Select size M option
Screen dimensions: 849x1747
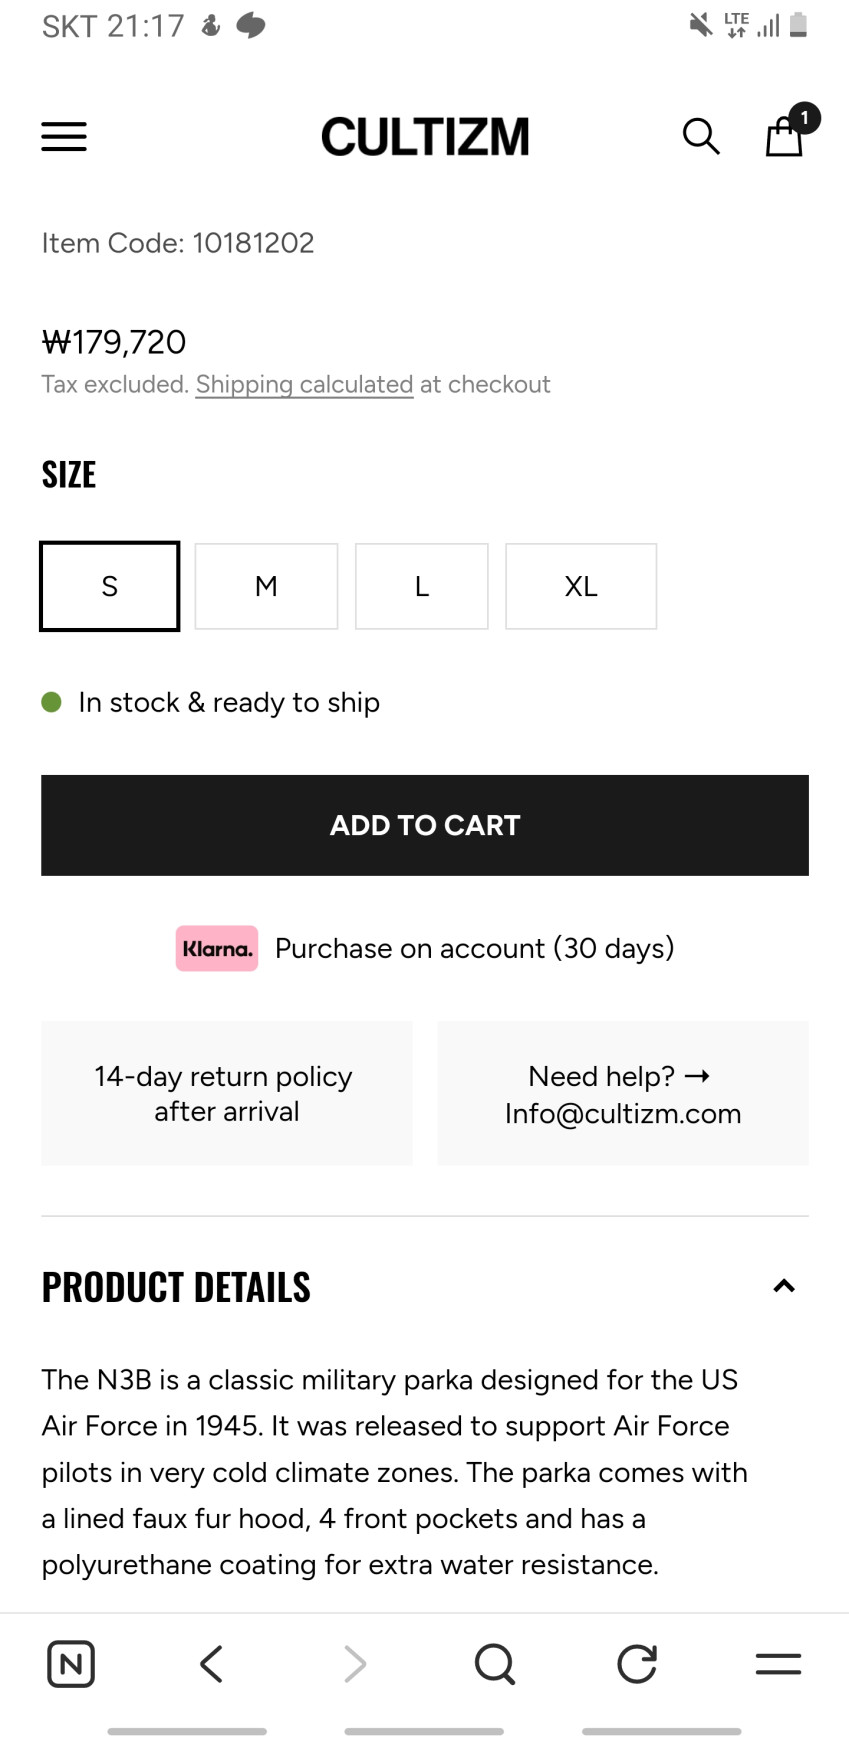click(266, 586)
